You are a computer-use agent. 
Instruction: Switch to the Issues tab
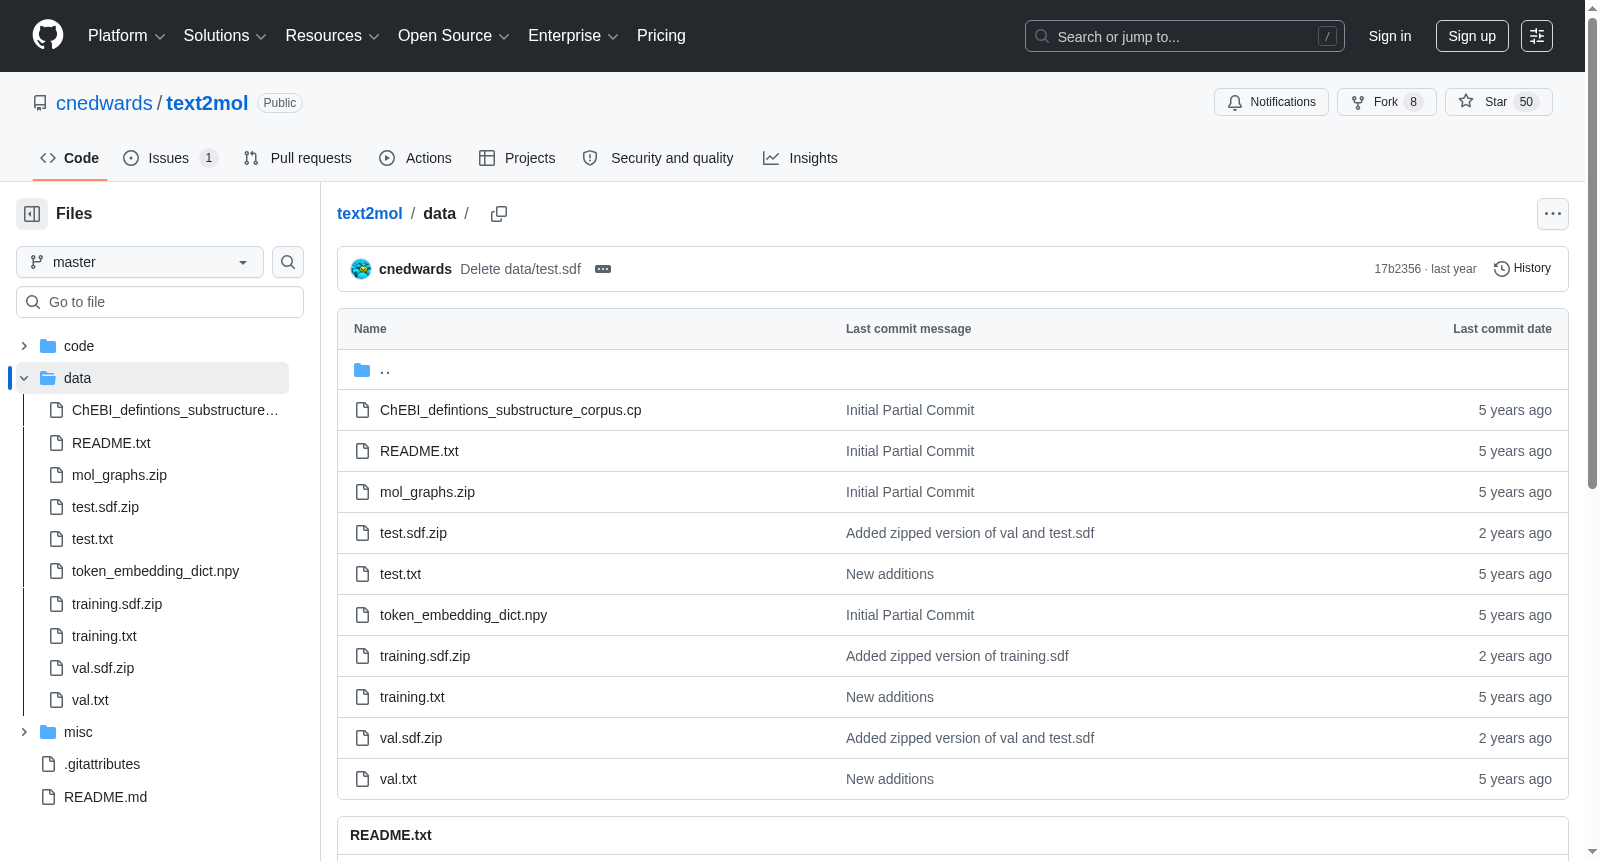click(170, 158)
